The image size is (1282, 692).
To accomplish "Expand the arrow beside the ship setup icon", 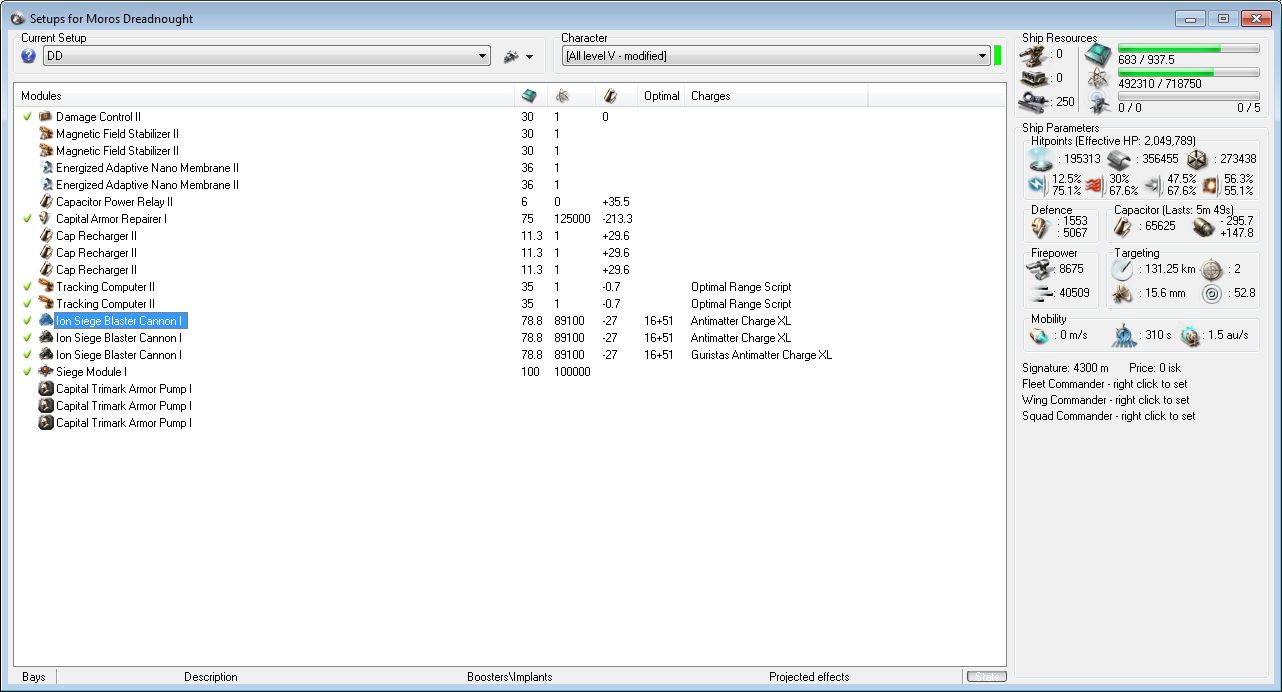I will click(530, 58).
